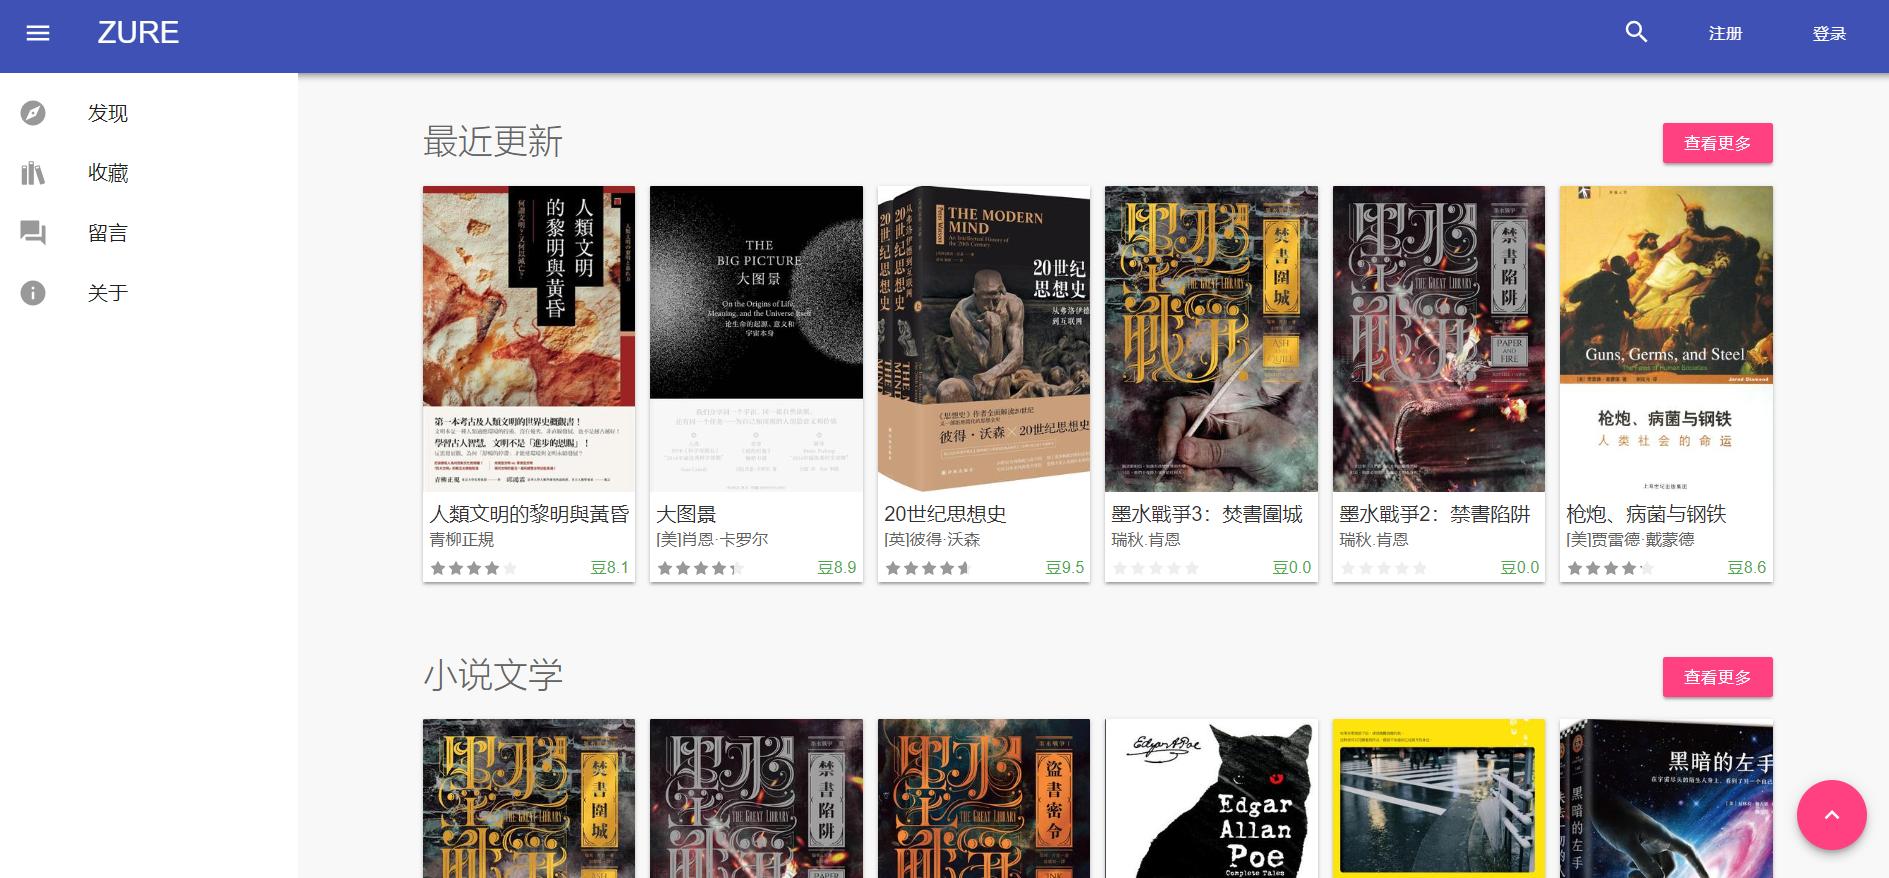Image resolution: width=1889 pixels, height=878 pixels.
Task: Open the 人類文明的黎明與黃昏 book cover
Action: 529,338
